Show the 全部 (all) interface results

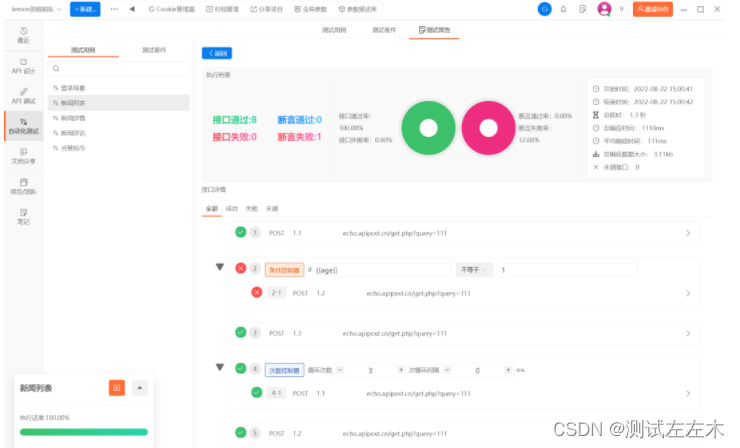[x=212, y=209]
